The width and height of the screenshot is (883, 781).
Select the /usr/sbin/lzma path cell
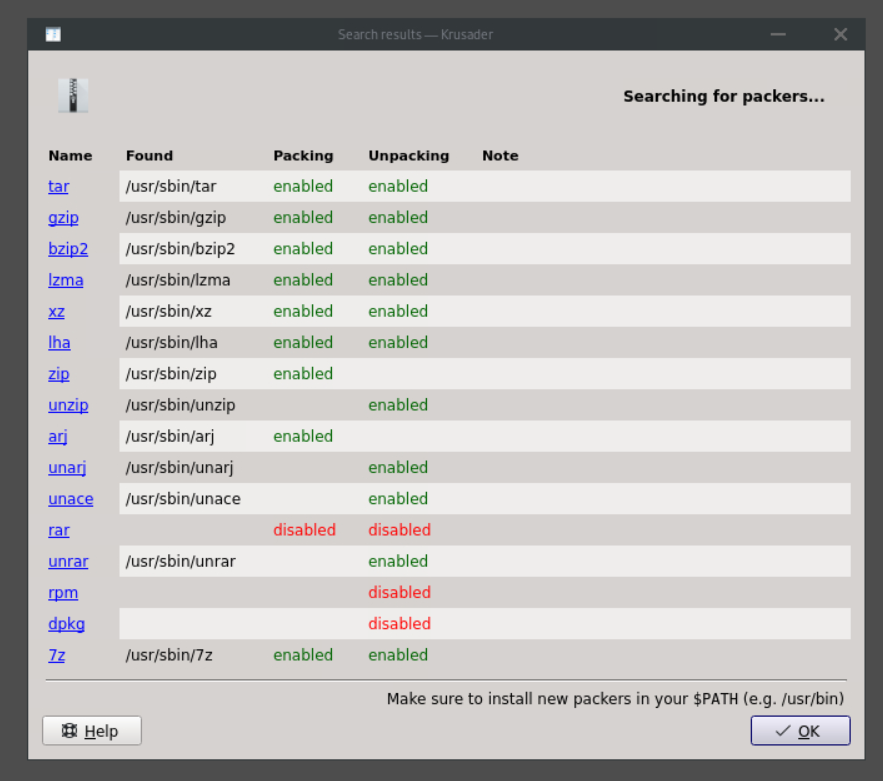(178, 280)
